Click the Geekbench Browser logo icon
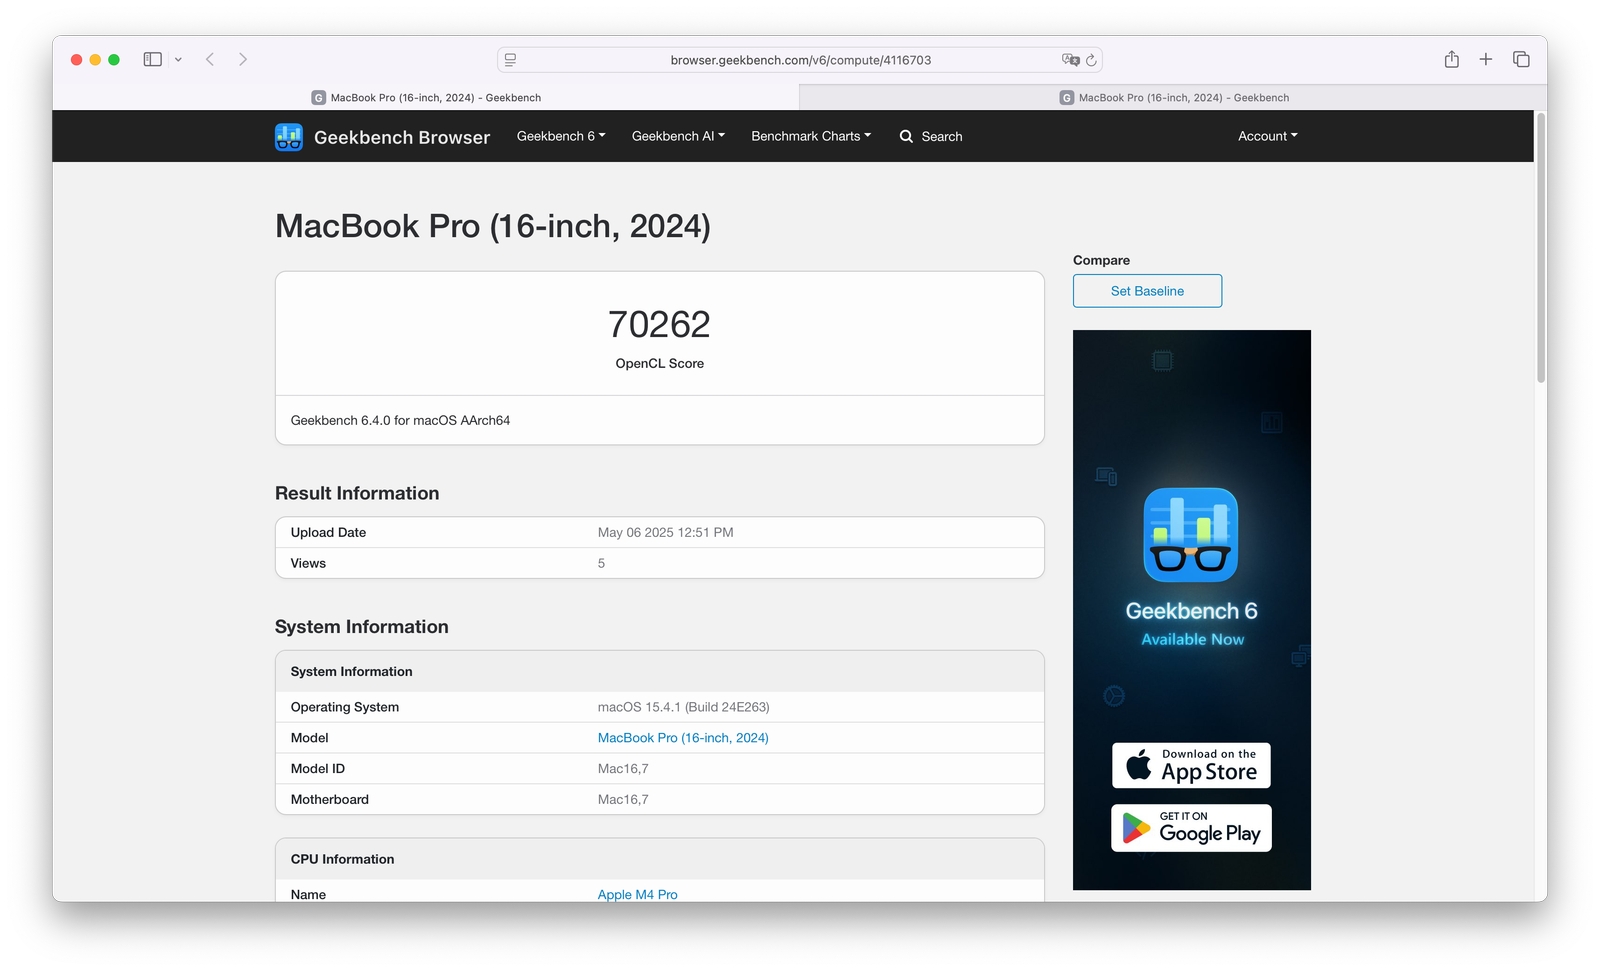The width and height of the screenshot is (1600, 971). click(x=289, y=137)
